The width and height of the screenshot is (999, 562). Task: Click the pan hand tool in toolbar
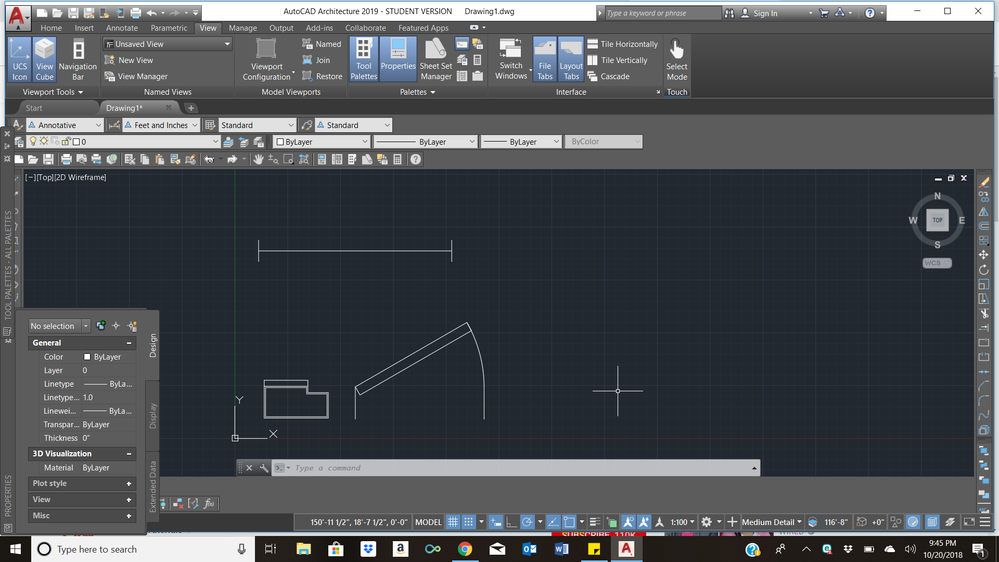258,159
